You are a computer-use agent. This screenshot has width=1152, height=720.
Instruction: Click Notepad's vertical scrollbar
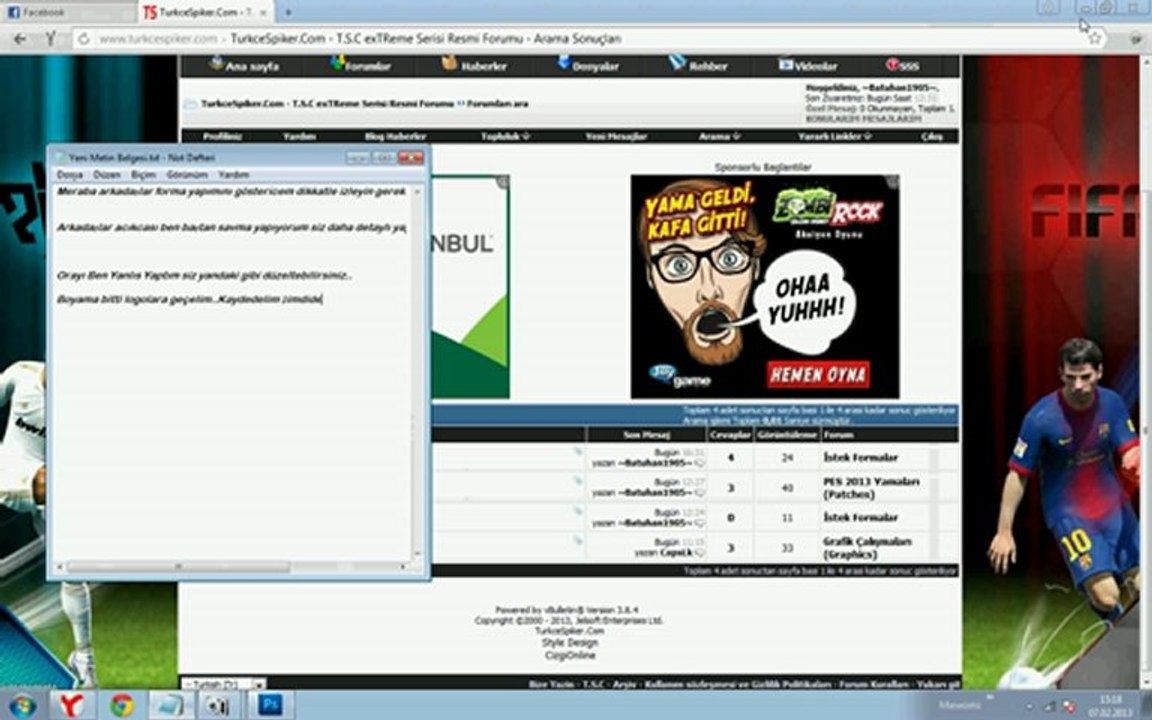417,372
